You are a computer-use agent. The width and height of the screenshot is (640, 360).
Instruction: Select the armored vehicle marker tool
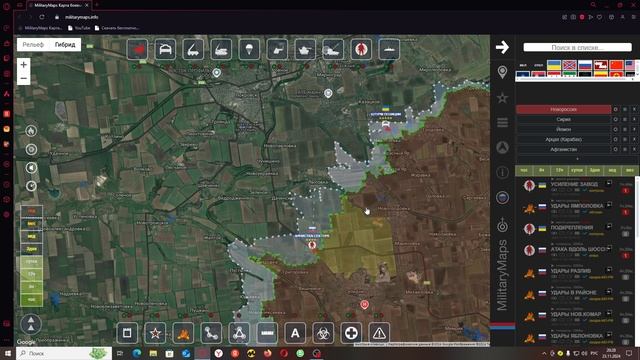coord(165,49)
